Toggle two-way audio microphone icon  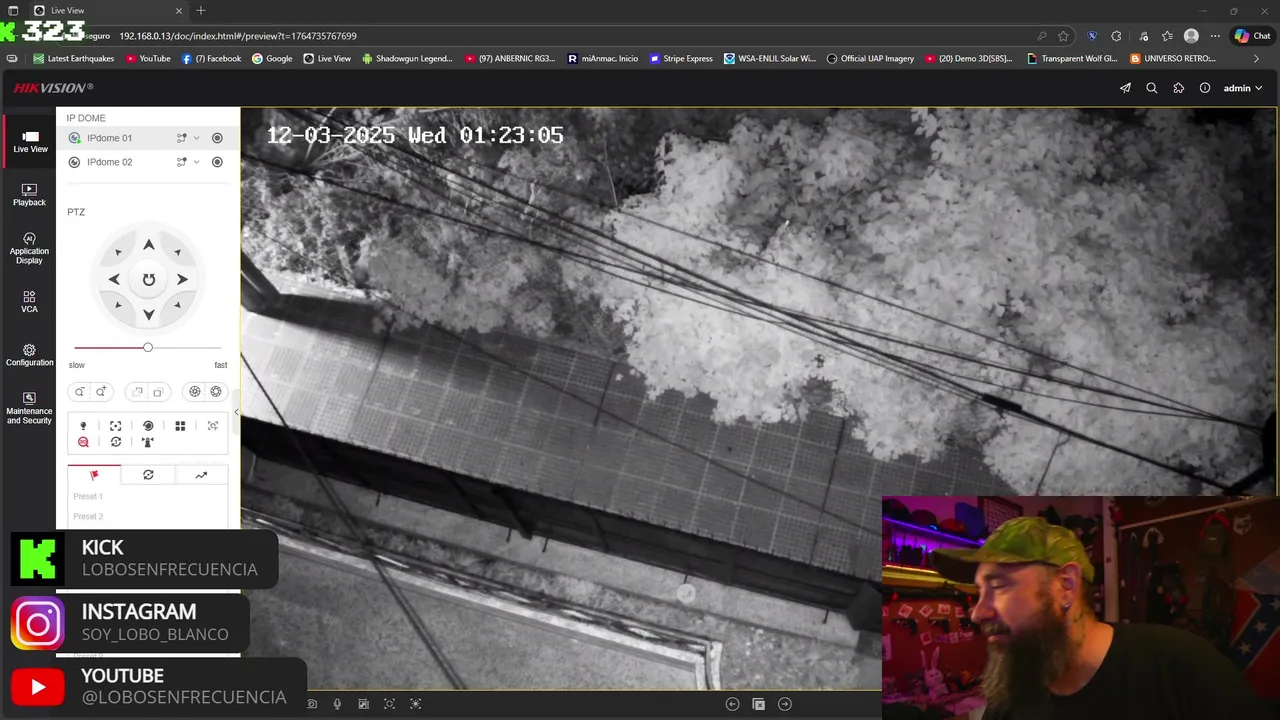click(x=337, y=704)
